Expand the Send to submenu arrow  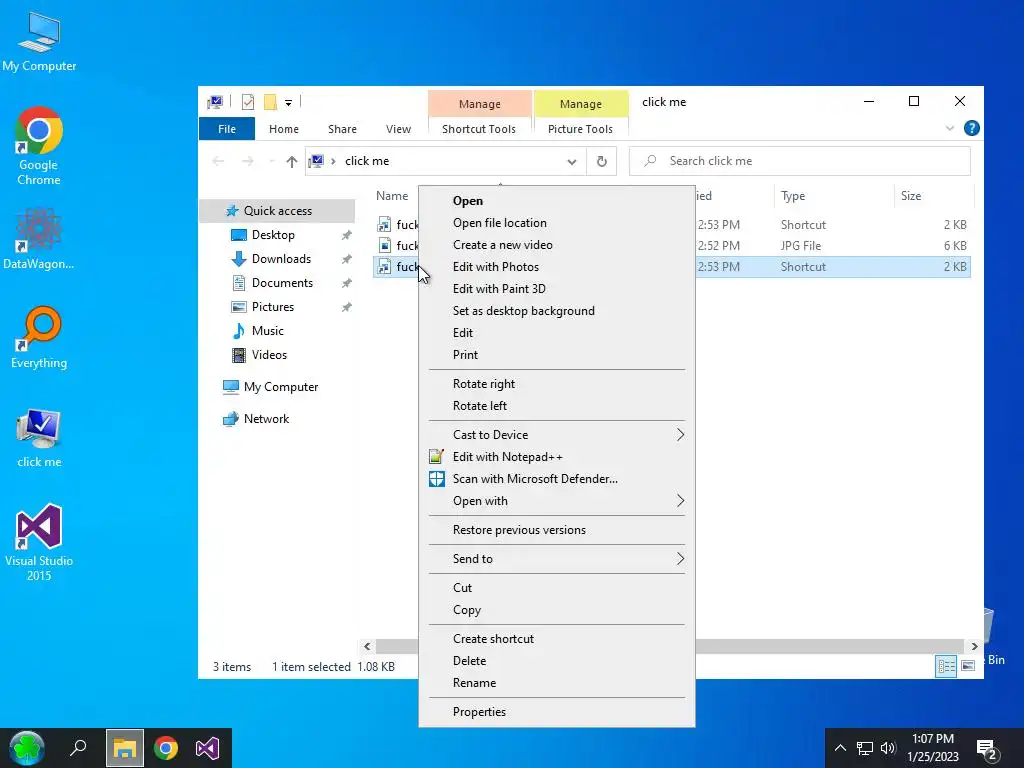[680, 559]
